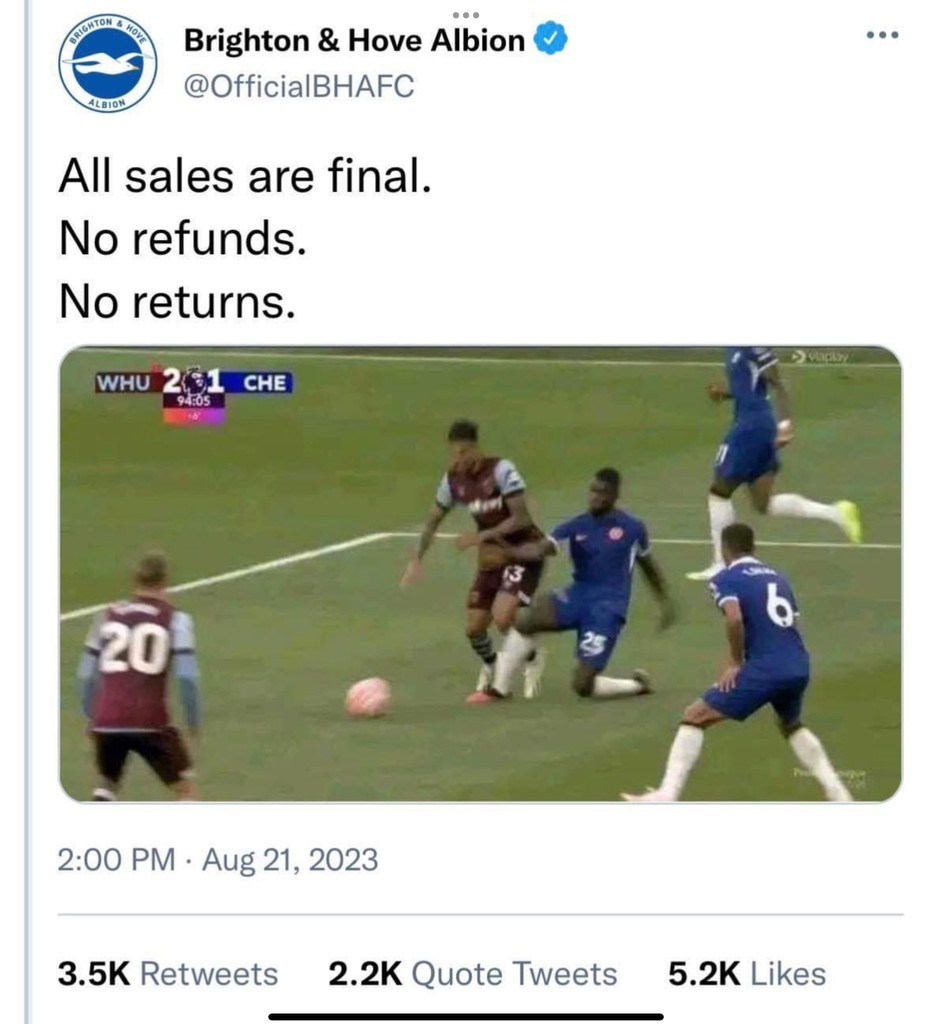Click the Brighton & Hove Albion display name
Viewport: 925px width, 1024px height.
pyautogui.click(x=354, y=41)
